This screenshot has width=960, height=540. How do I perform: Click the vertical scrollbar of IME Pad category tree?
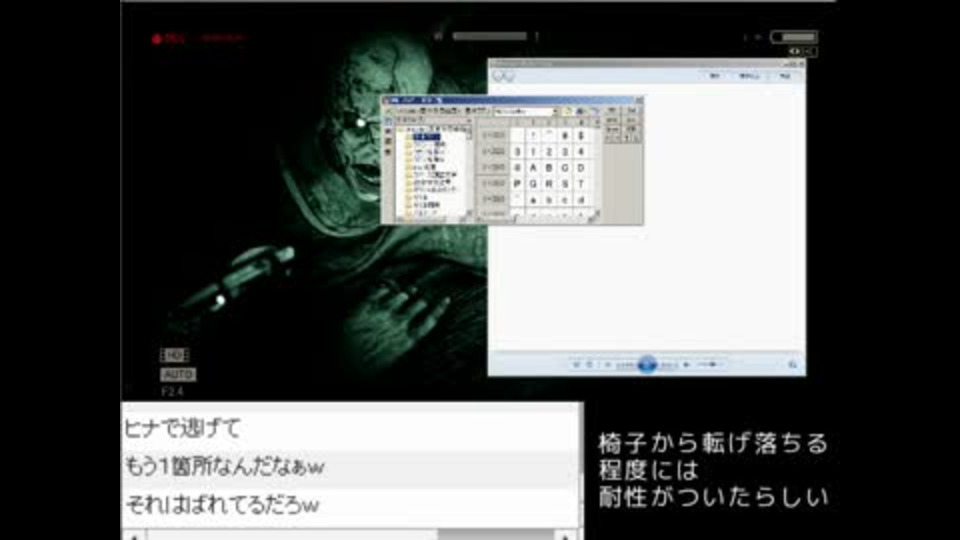469,170
